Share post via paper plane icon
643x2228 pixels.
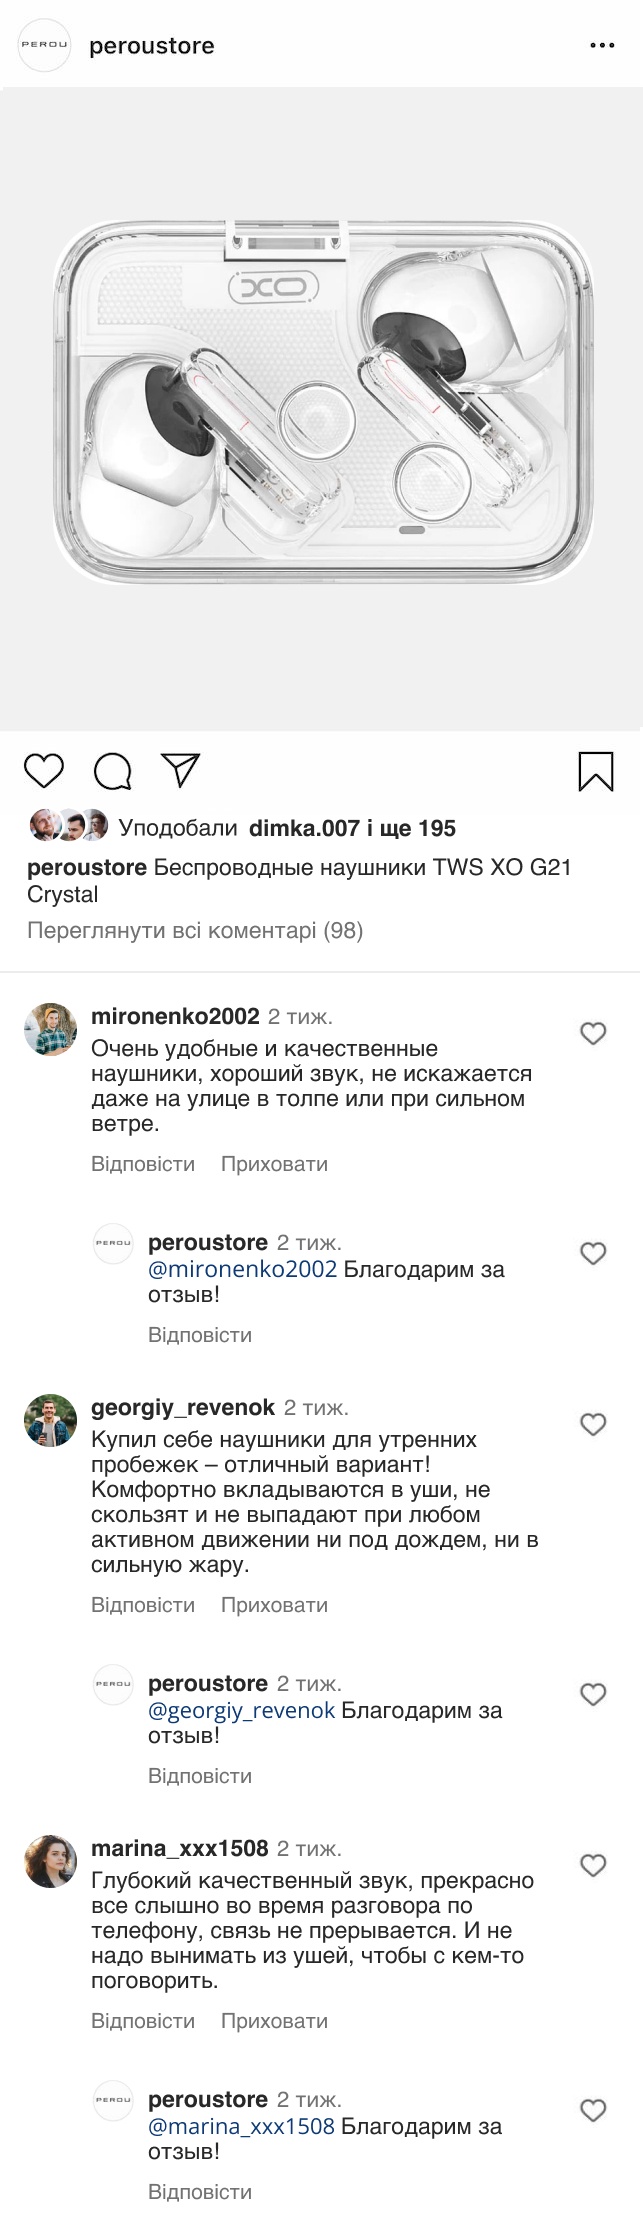pyautogui.click(x=181, y=770)
